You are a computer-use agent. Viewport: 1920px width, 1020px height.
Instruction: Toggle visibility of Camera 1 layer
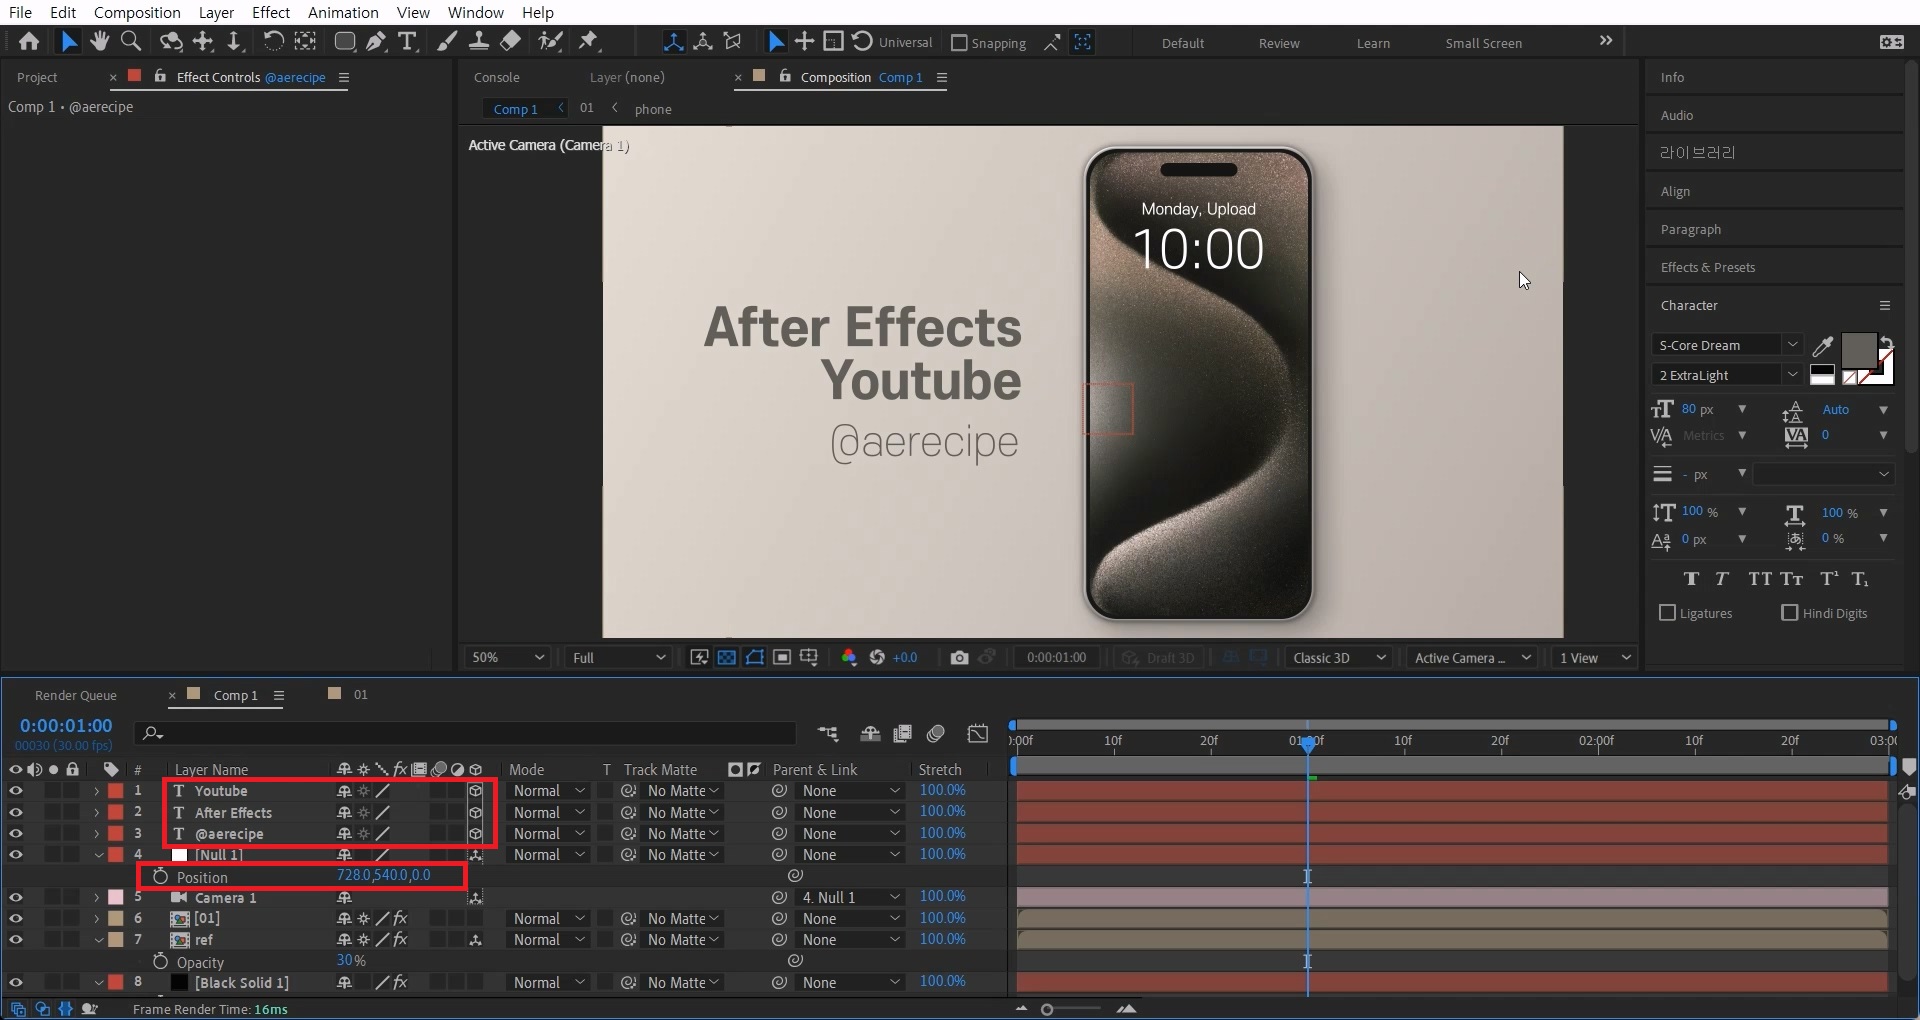pyautogui.click(x=16, y=898)
